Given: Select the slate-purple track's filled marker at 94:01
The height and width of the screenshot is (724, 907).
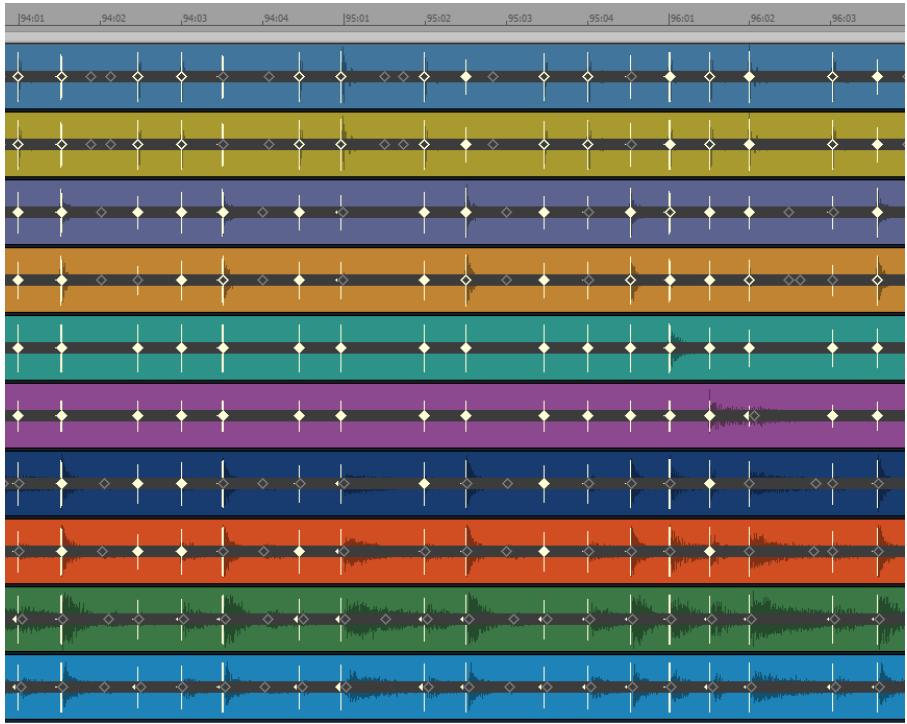Looking at the screenshot, I should 18,212.
